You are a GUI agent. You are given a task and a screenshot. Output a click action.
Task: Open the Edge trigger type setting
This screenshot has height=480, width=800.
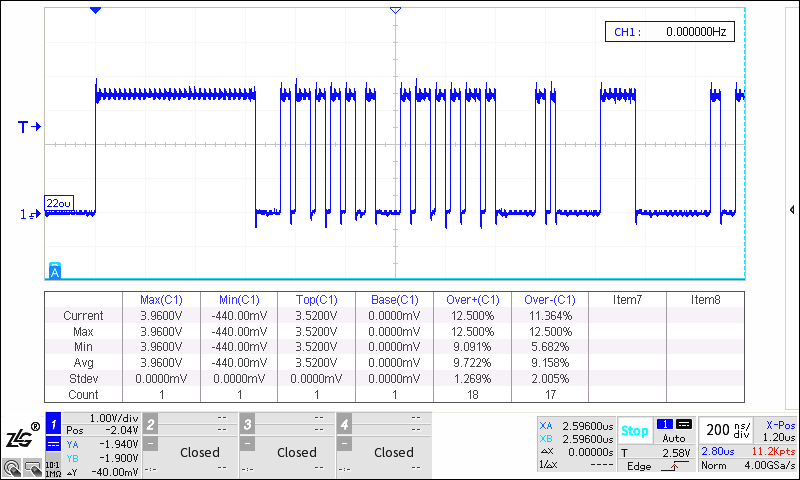(639, 466)
